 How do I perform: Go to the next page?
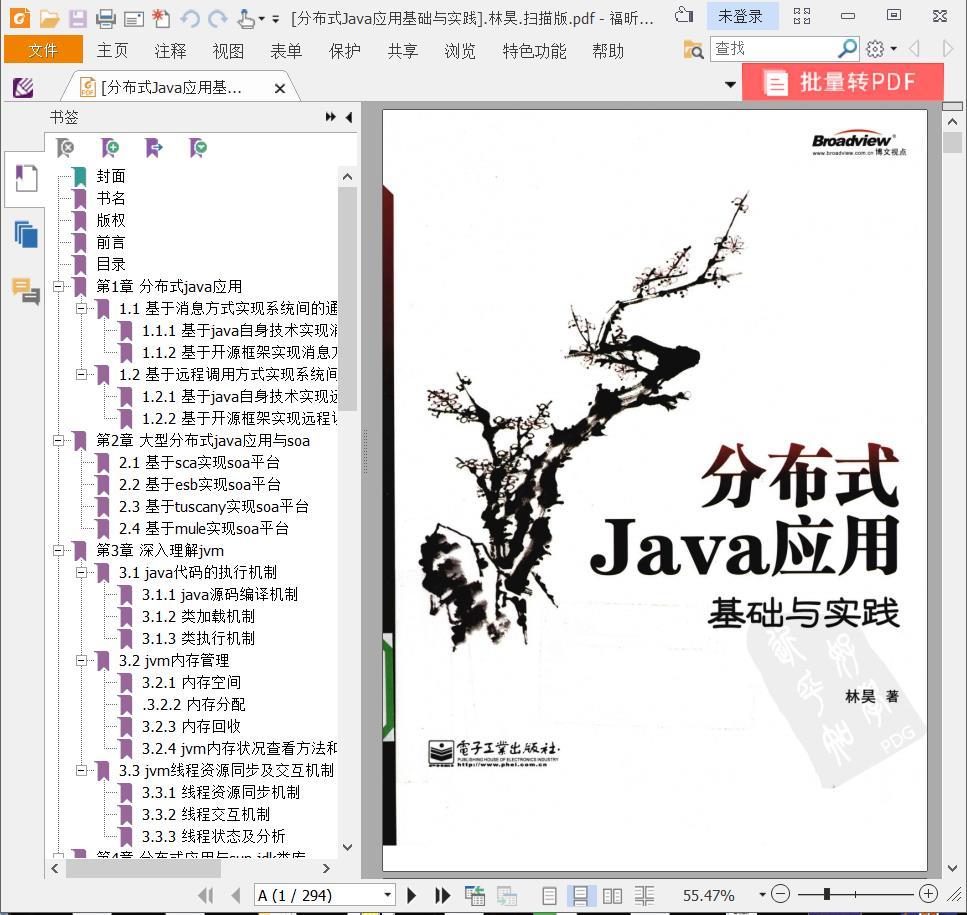click(x=411, y=895)
